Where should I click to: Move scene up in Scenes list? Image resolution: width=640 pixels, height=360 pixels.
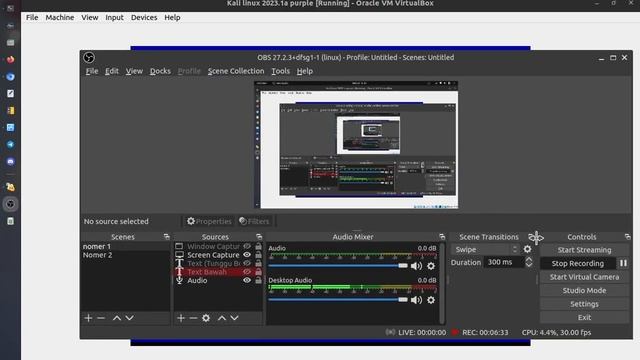coord(117,318)
